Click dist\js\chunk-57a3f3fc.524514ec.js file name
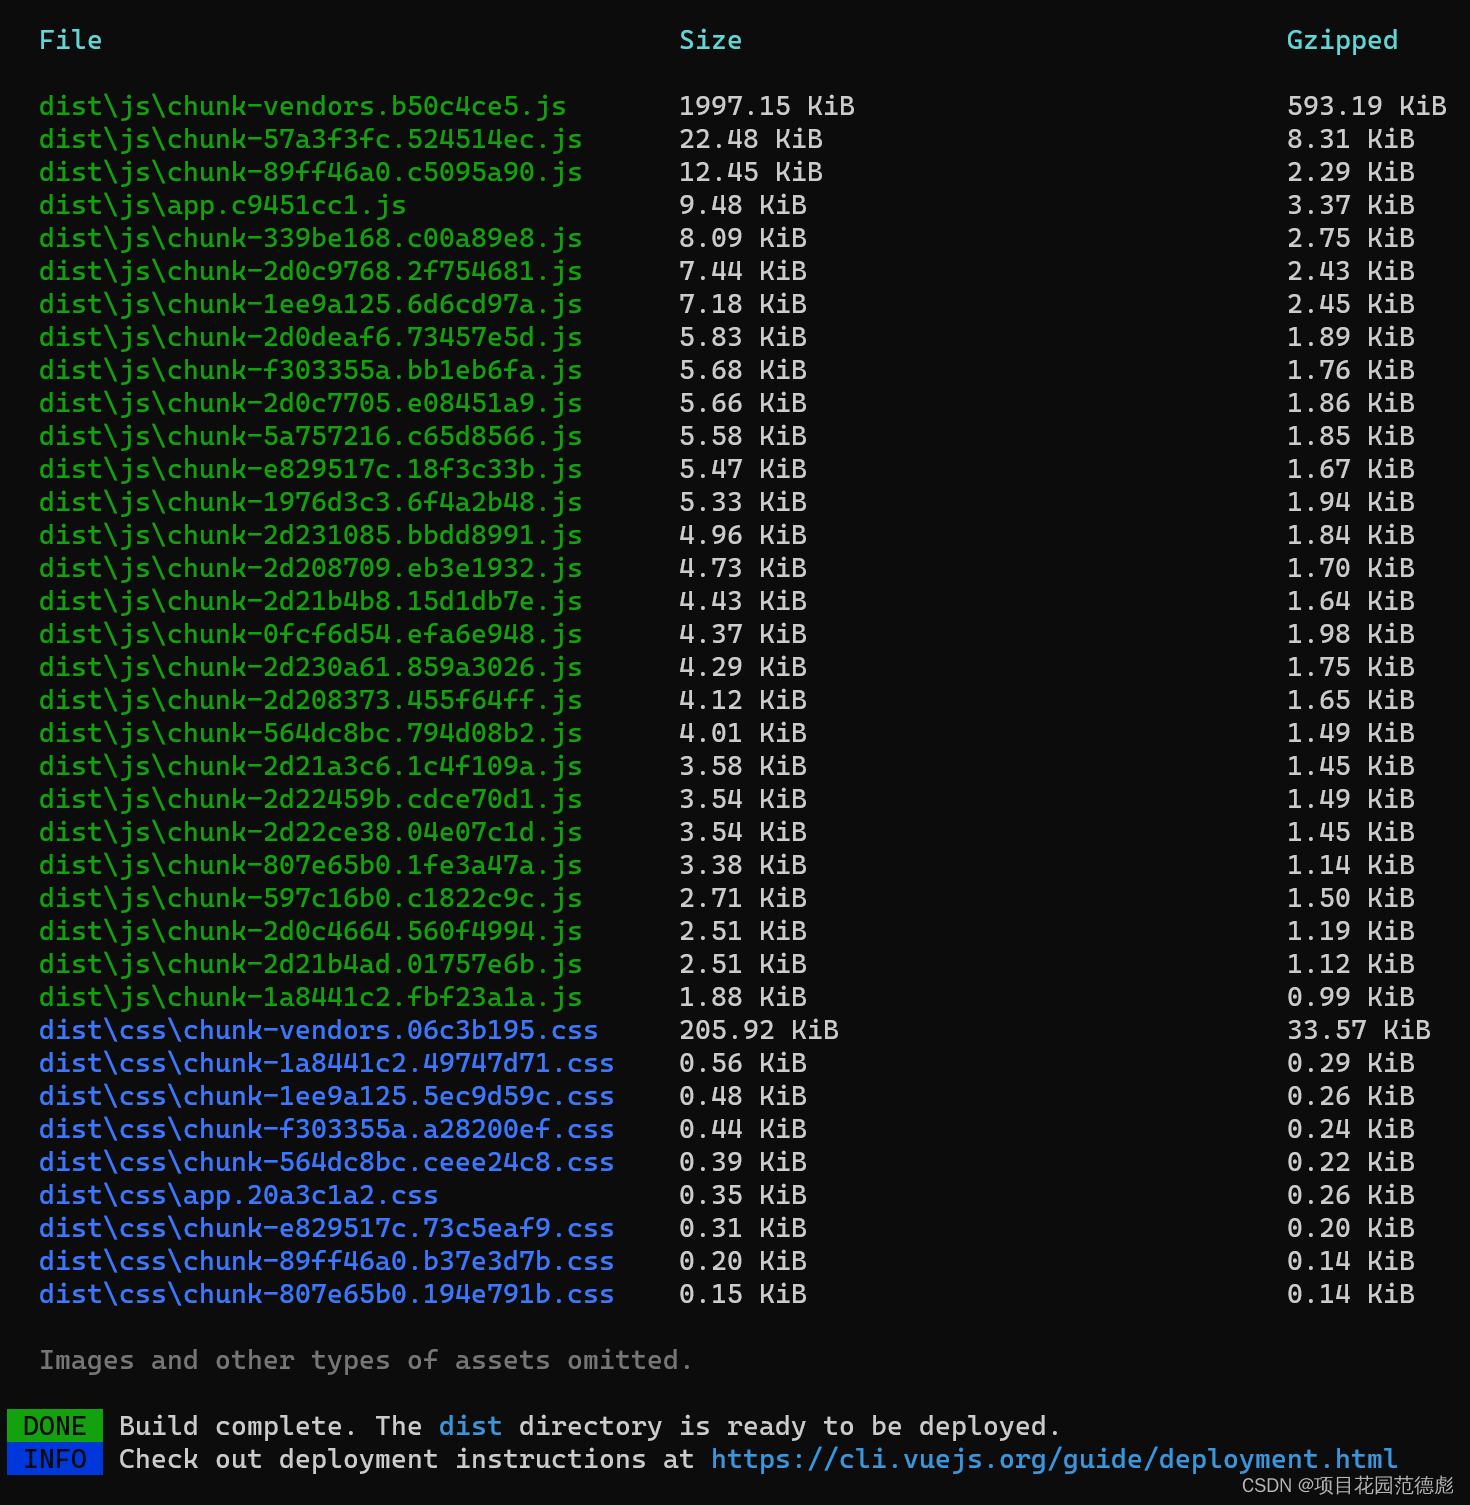 tap(311, 139)
